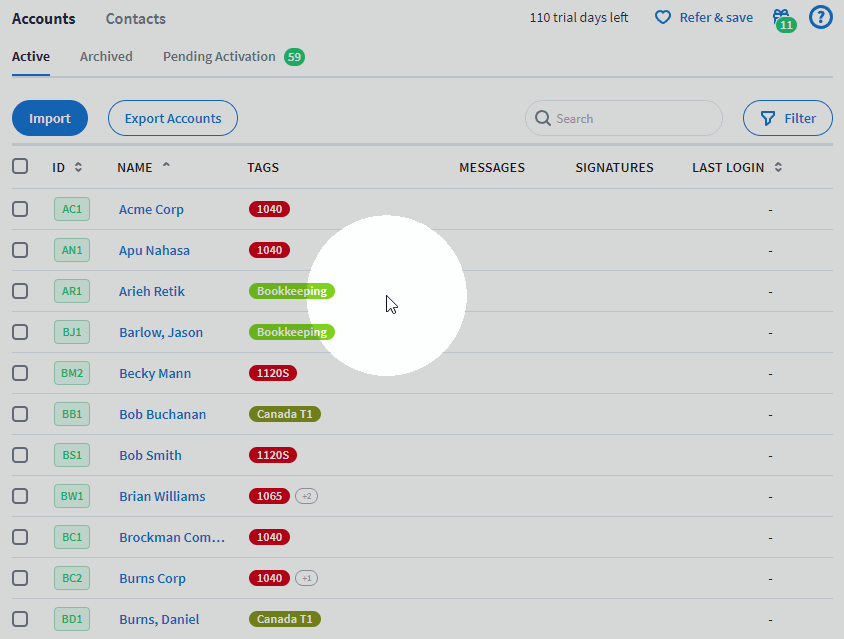Check the box for Acme Corp row
Image resolution: width=844 pixels, height=639 pixels.
click(20, 209)
